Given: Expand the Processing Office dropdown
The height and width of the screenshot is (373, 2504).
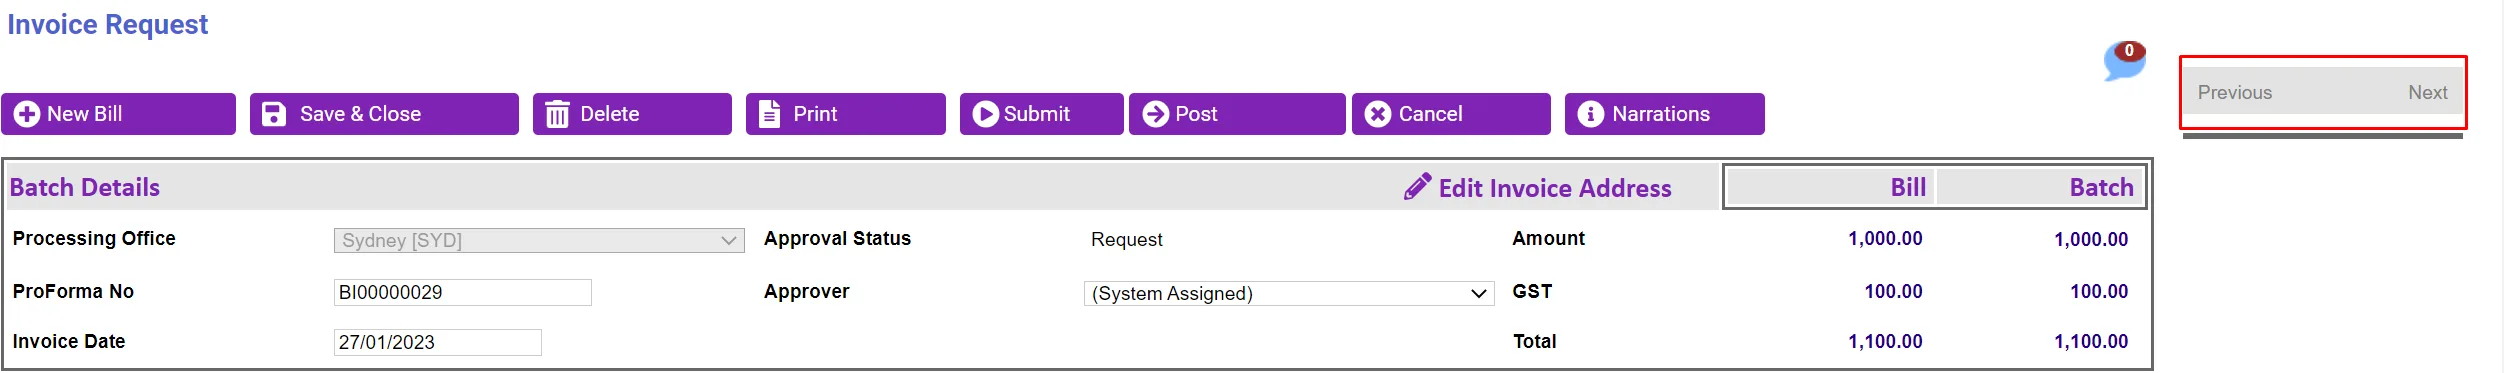Looking at the screenshot, I should tap(539, 240).
